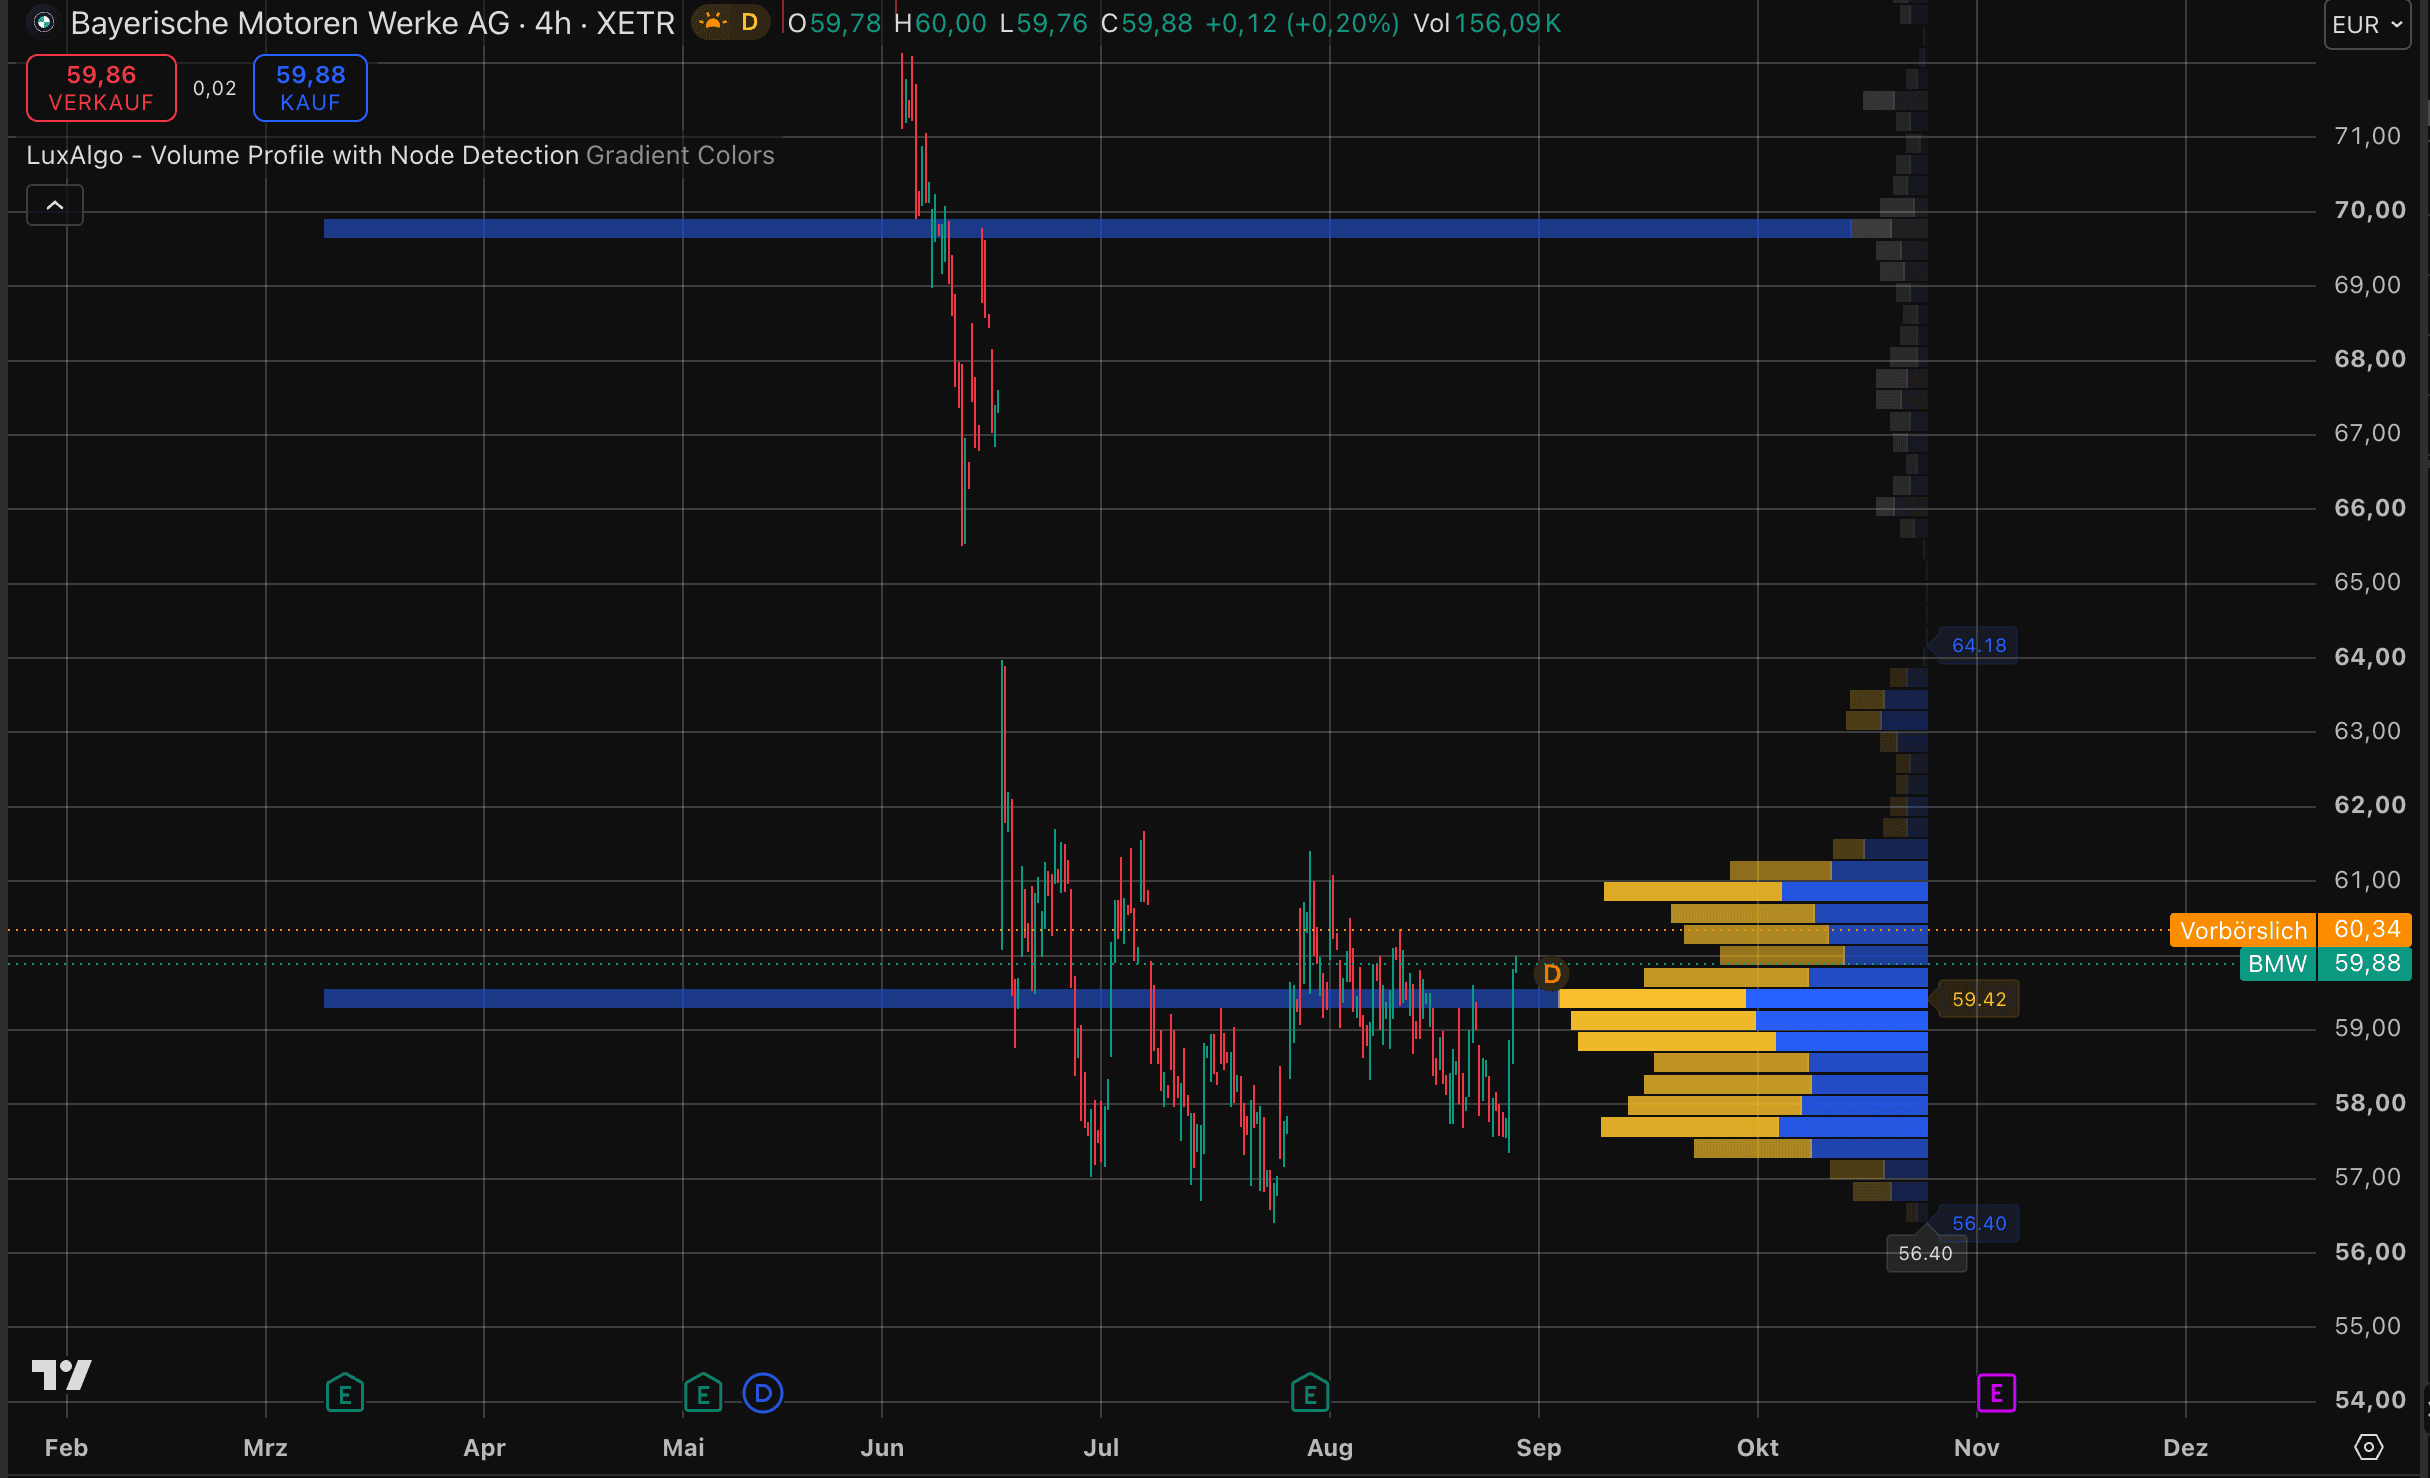Click the blue dividend D marker
Screen dimensions: 2430x1478
tap(763, 1393)
